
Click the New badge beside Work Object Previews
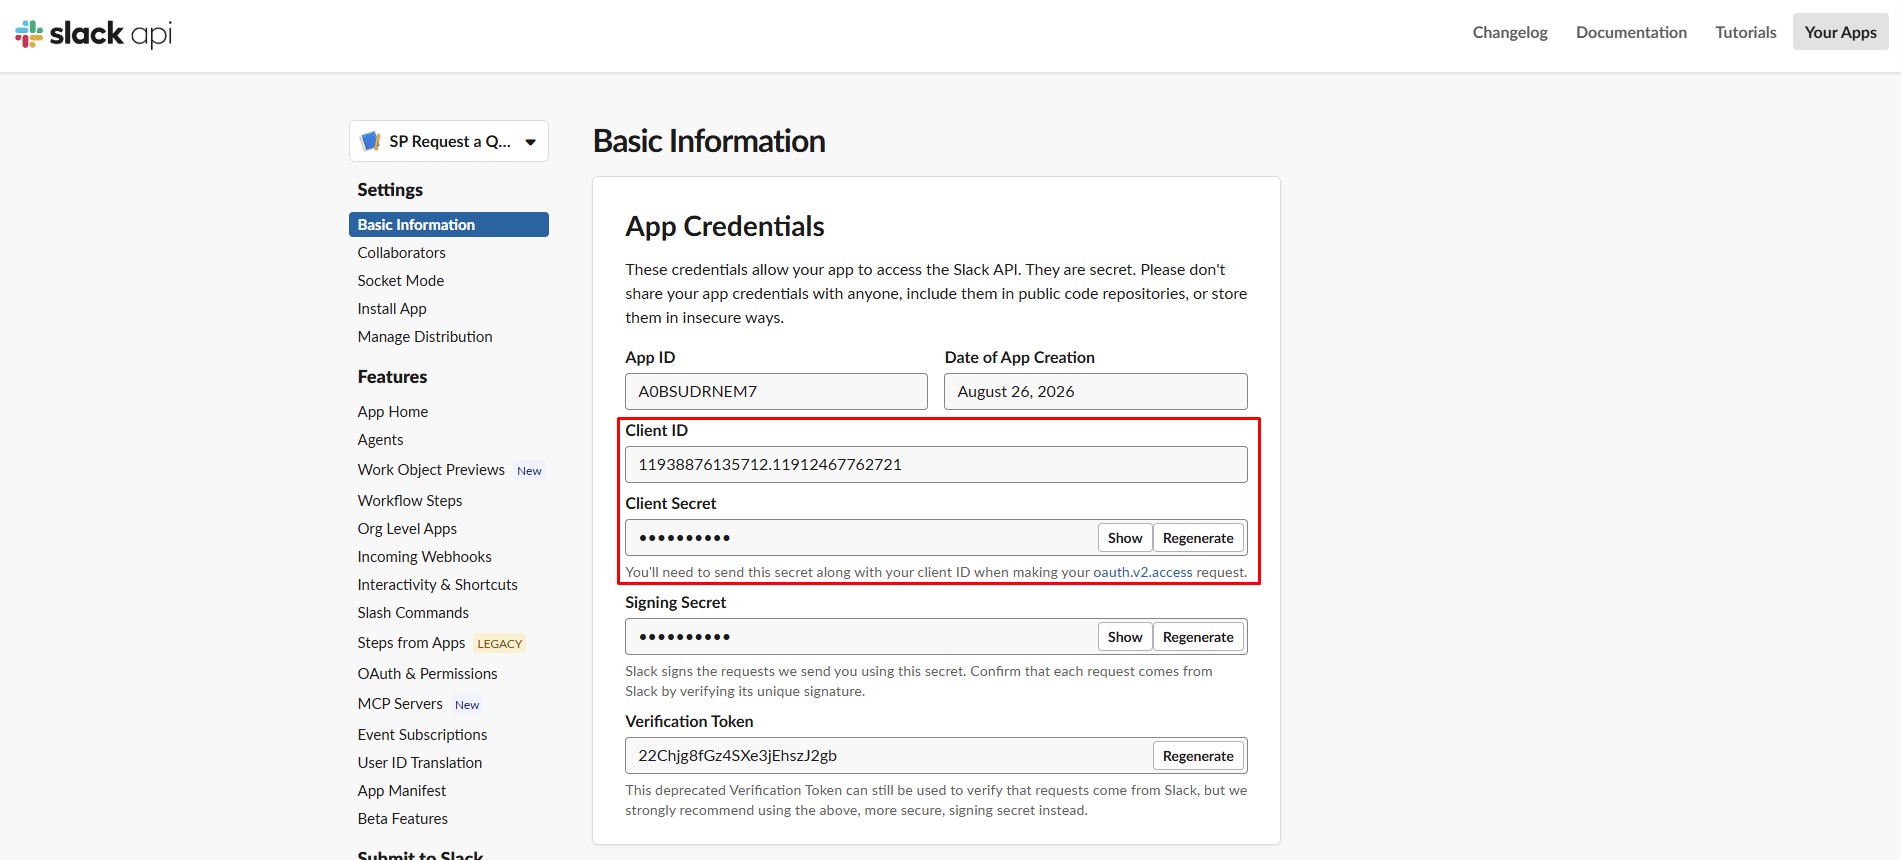[x=529, y=471]
